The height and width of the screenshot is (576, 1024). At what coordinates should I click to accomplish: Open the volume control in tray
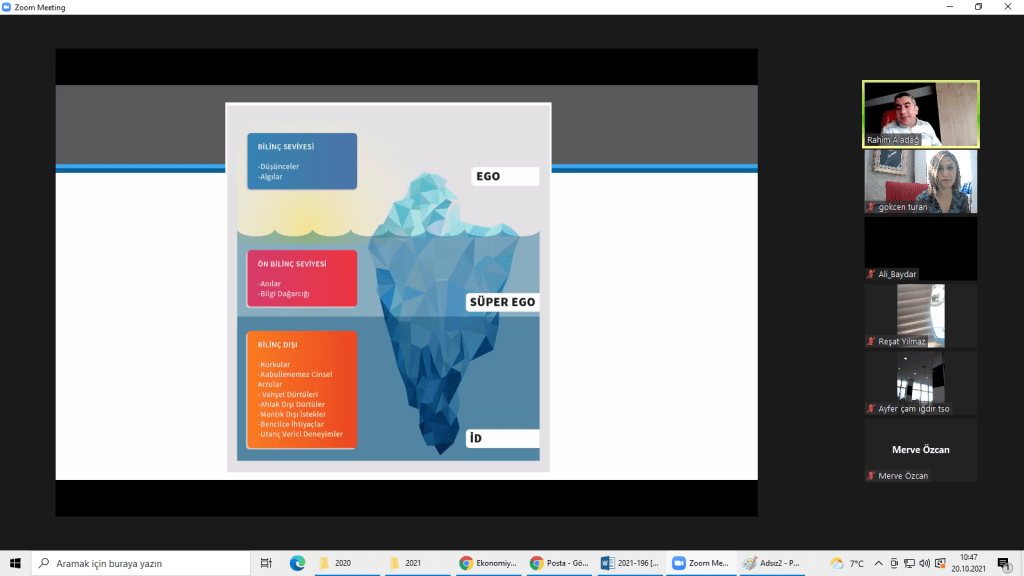(924, 563)
